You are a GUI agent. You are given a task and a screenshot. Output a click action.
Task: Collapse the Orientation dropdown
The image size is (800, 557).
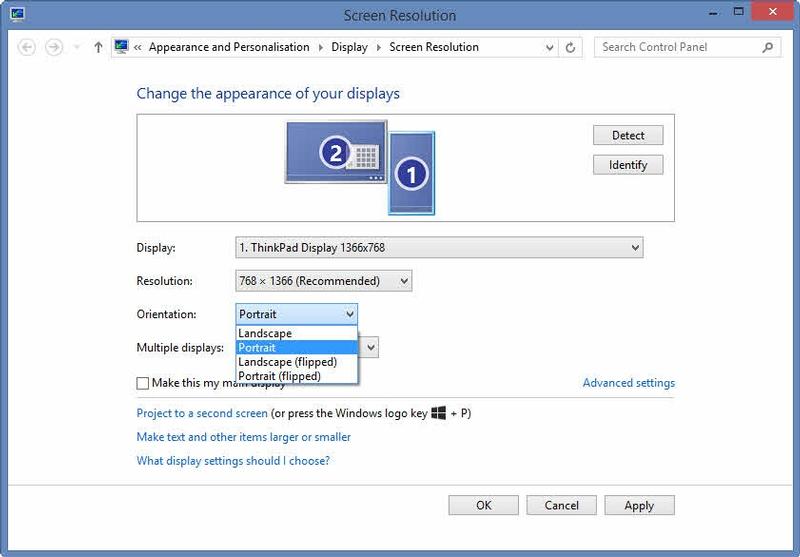tap(296, 314)
